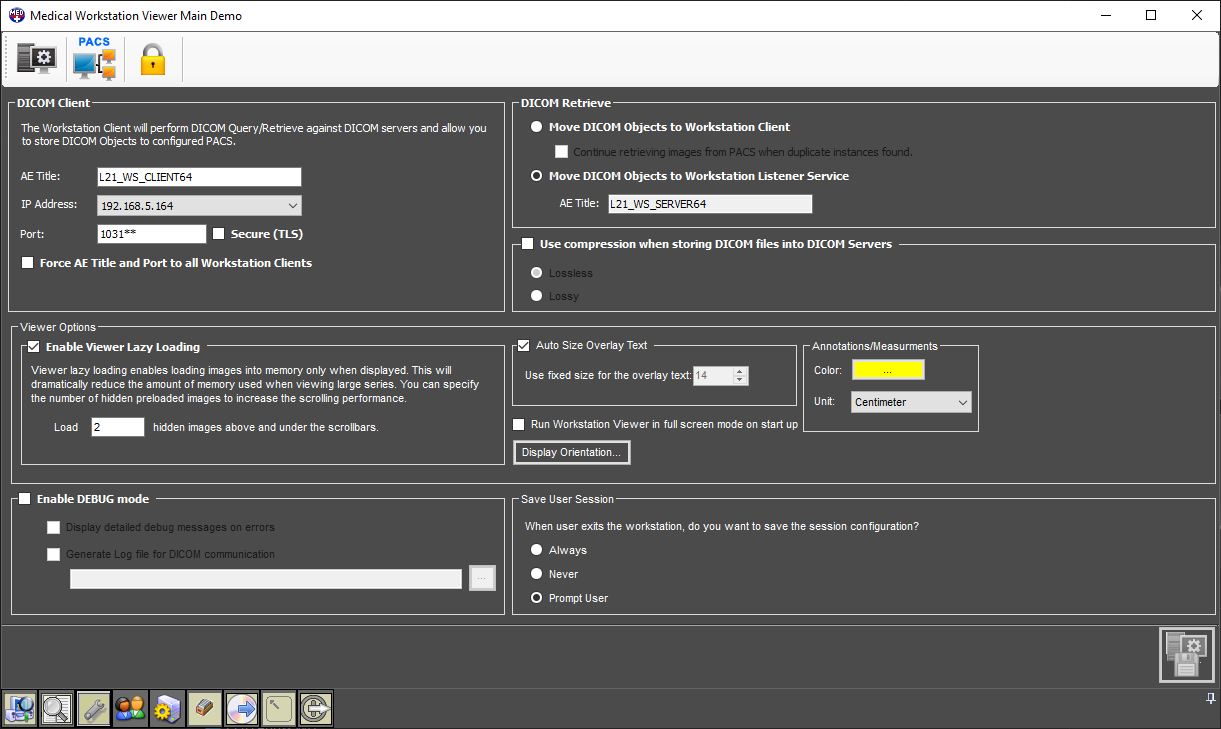
Task: Enable the Secure (TLS) checkbox
Action: coord(220,234)
